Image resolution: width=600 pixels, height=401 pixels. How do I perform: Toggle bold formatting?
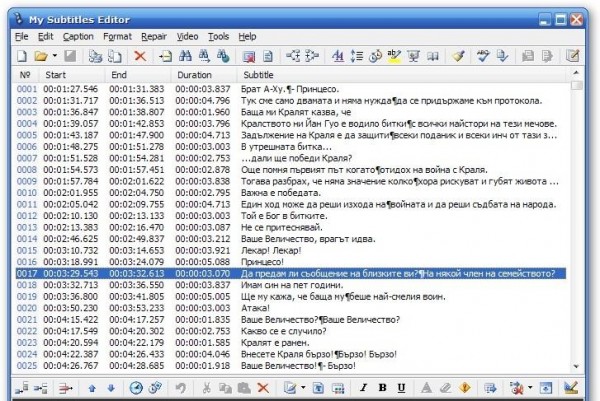382,388
